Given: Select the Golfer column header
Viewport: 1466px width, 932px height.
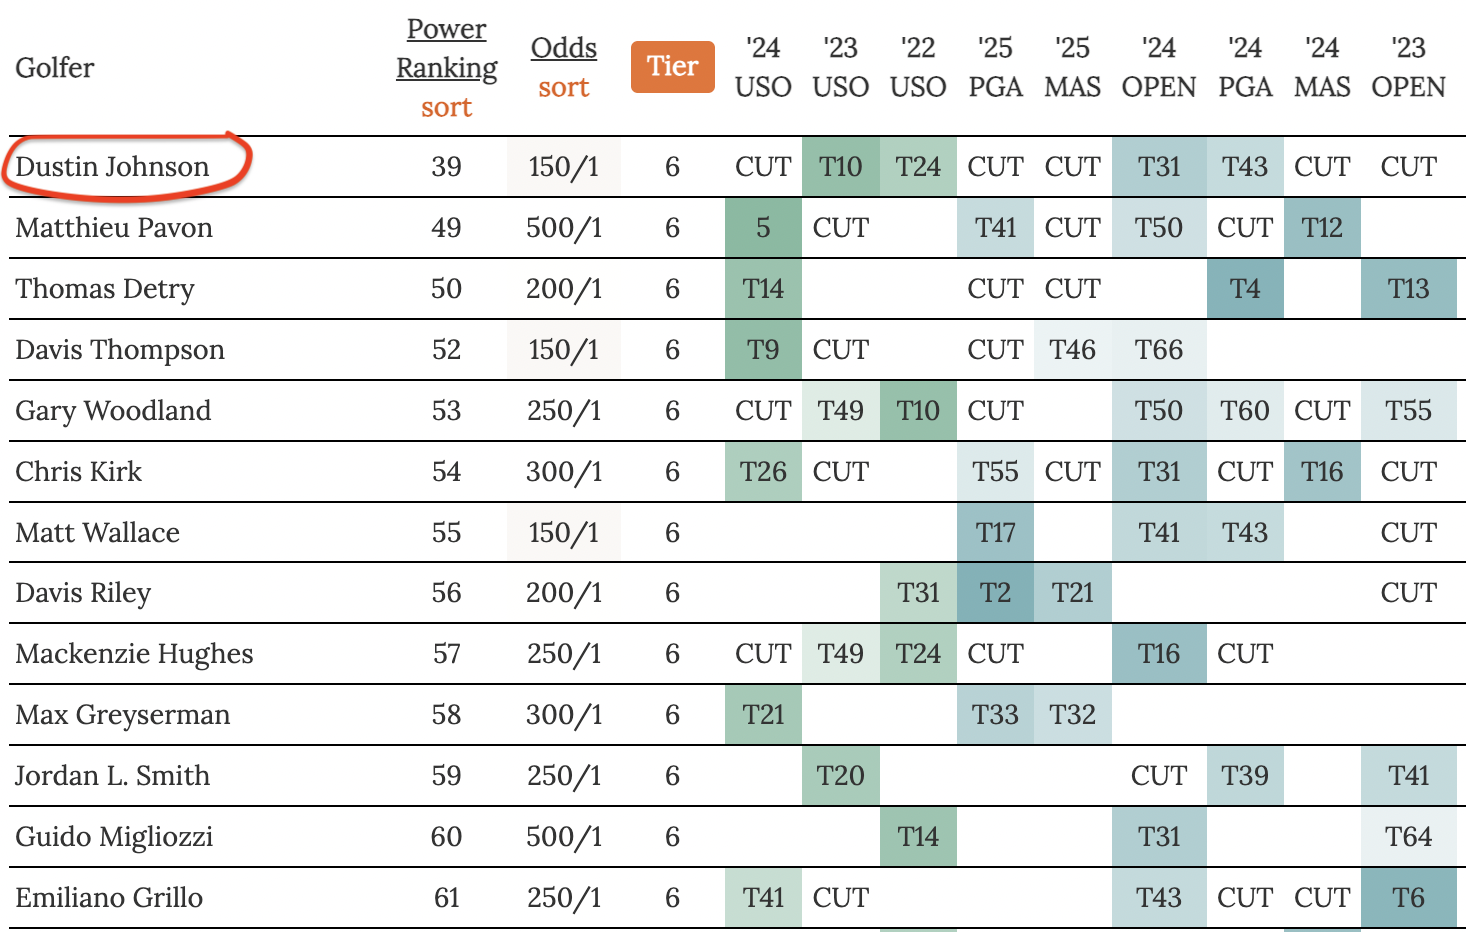Looking at the screenshot, I should (x=55, y=68).
